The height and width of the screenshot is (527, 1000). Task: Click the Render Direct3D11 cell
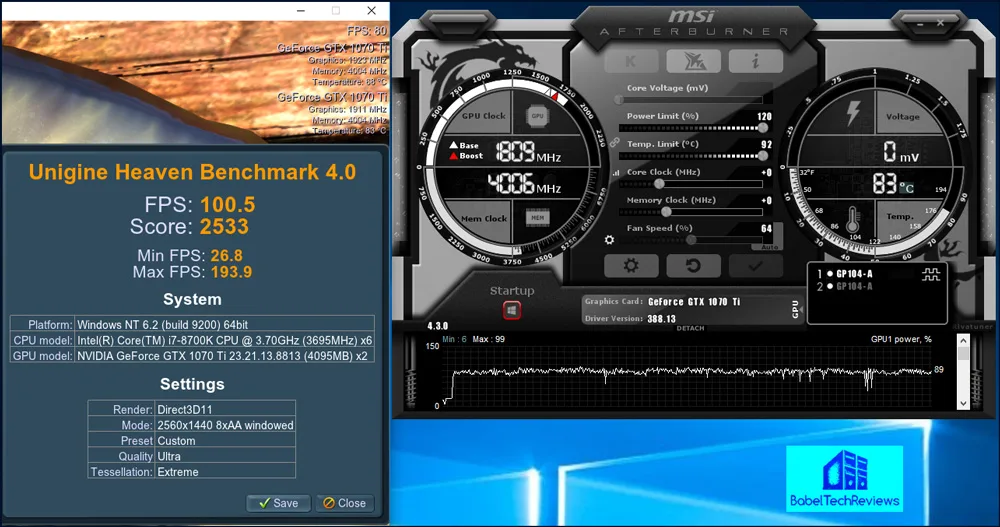coord(225,409)
